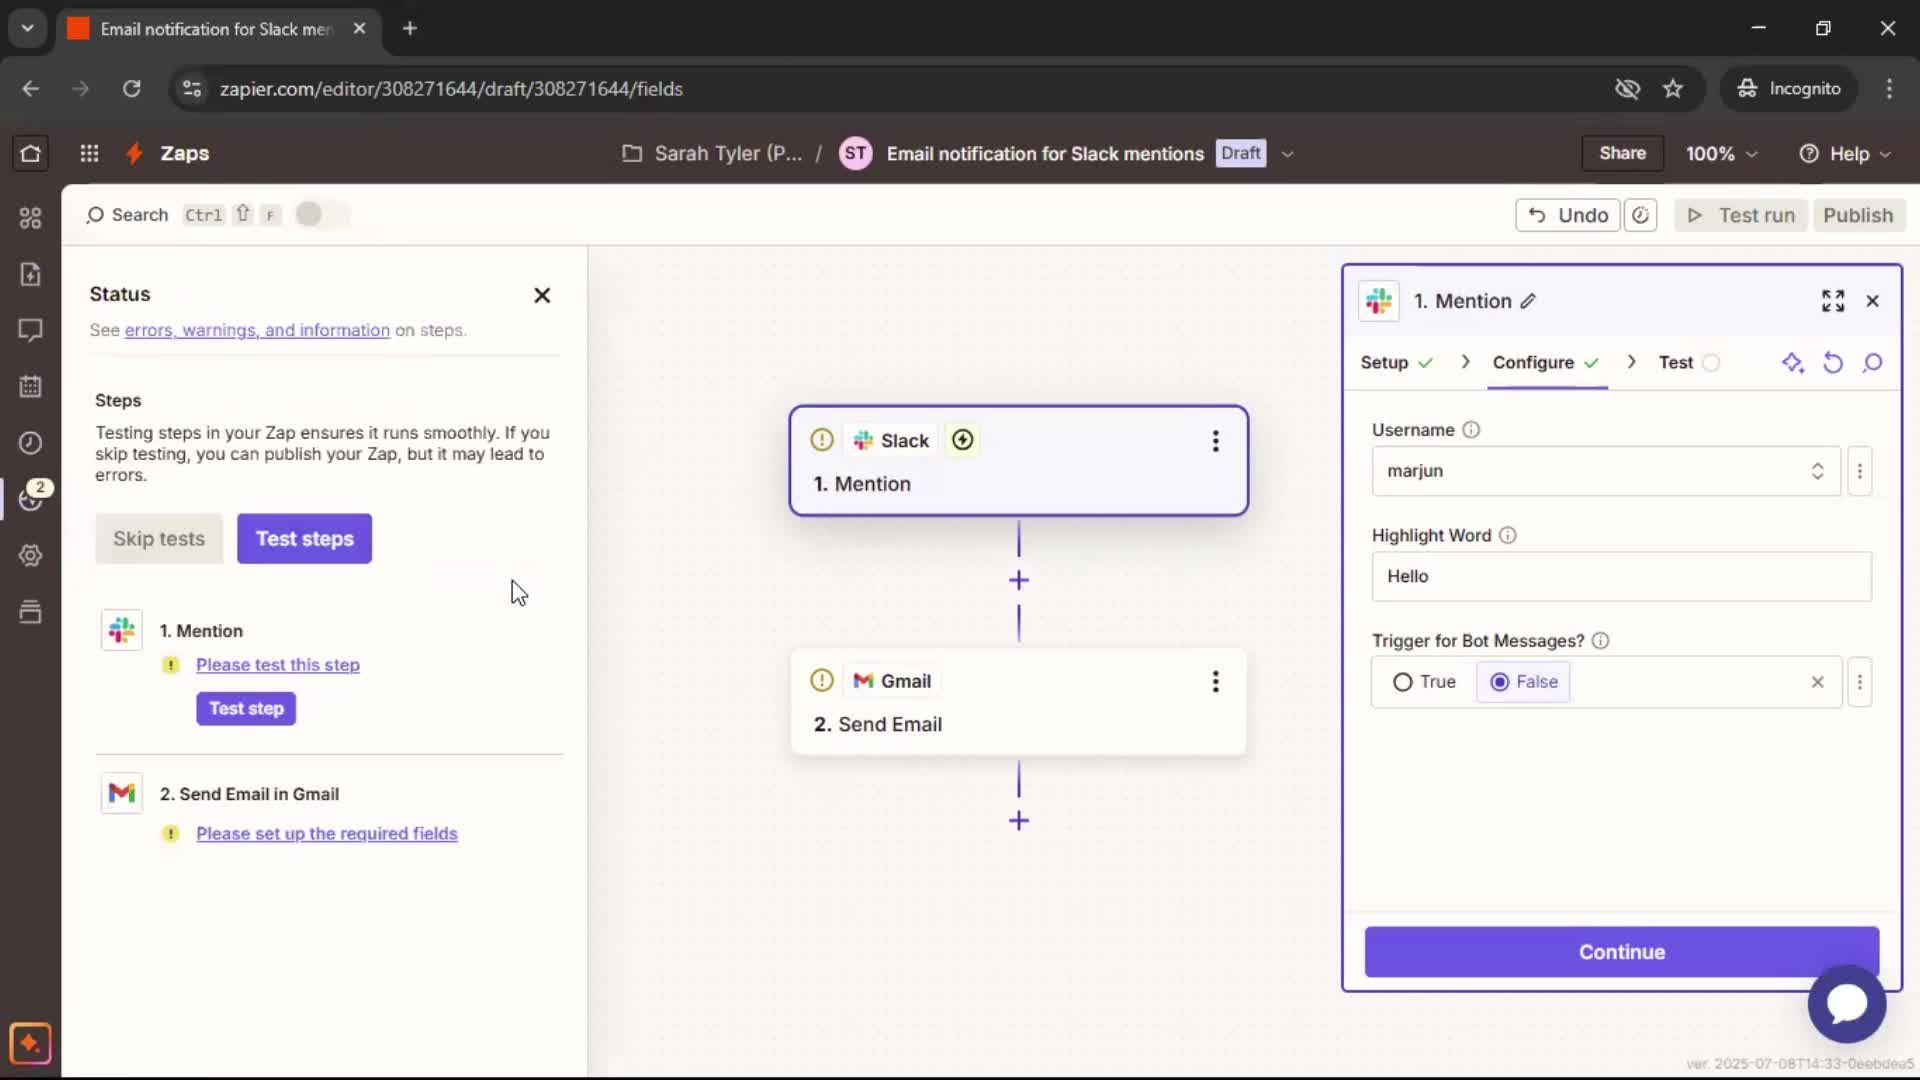Close the 1. Mention step panel
This screenshot has width=1920, height=1080.
click(x=1873, y=301)
